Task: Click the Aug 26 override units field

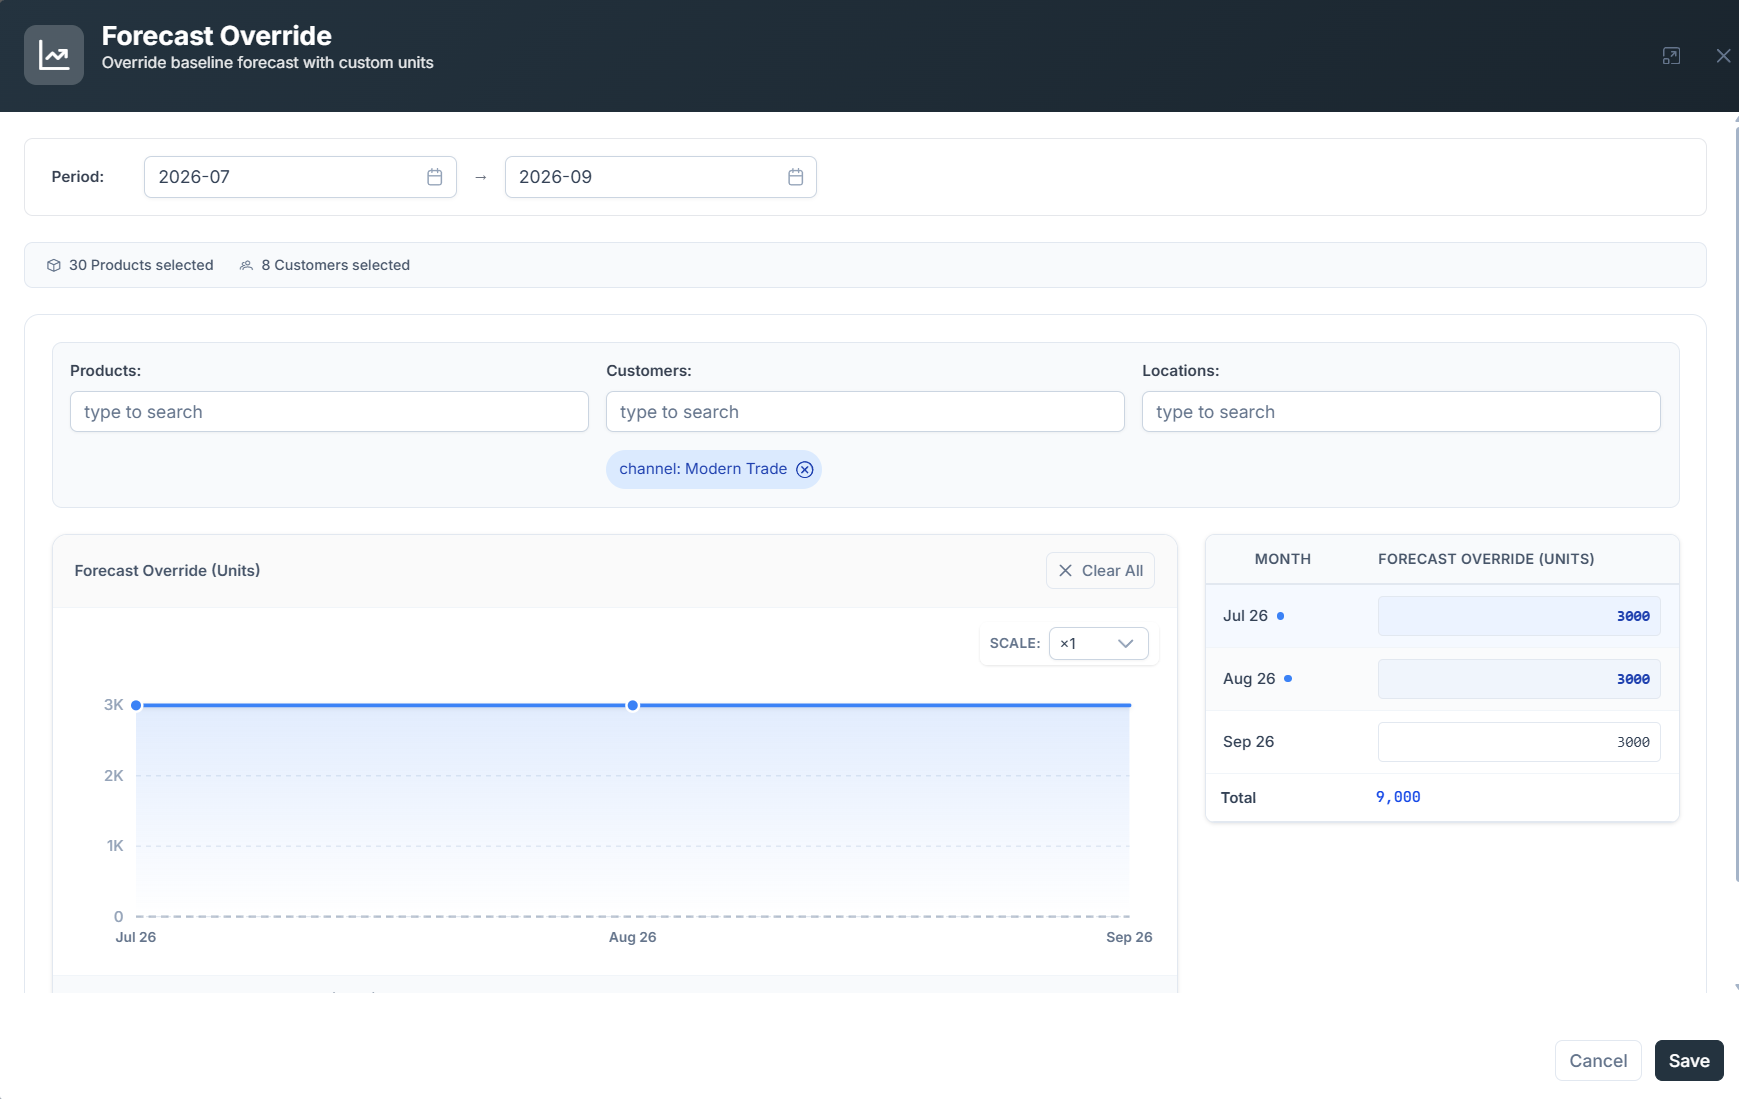Action: click(x=1519, y=679)
